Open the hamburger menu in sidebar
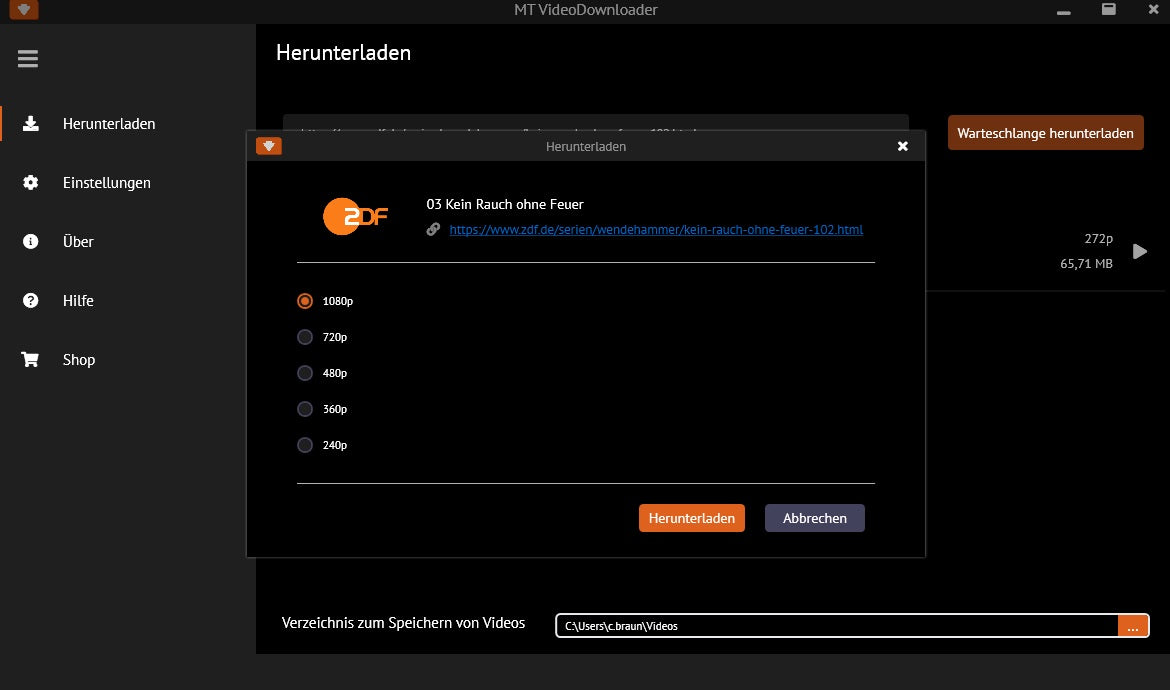This screenshot has height=690, width=1170. point(28,59)
